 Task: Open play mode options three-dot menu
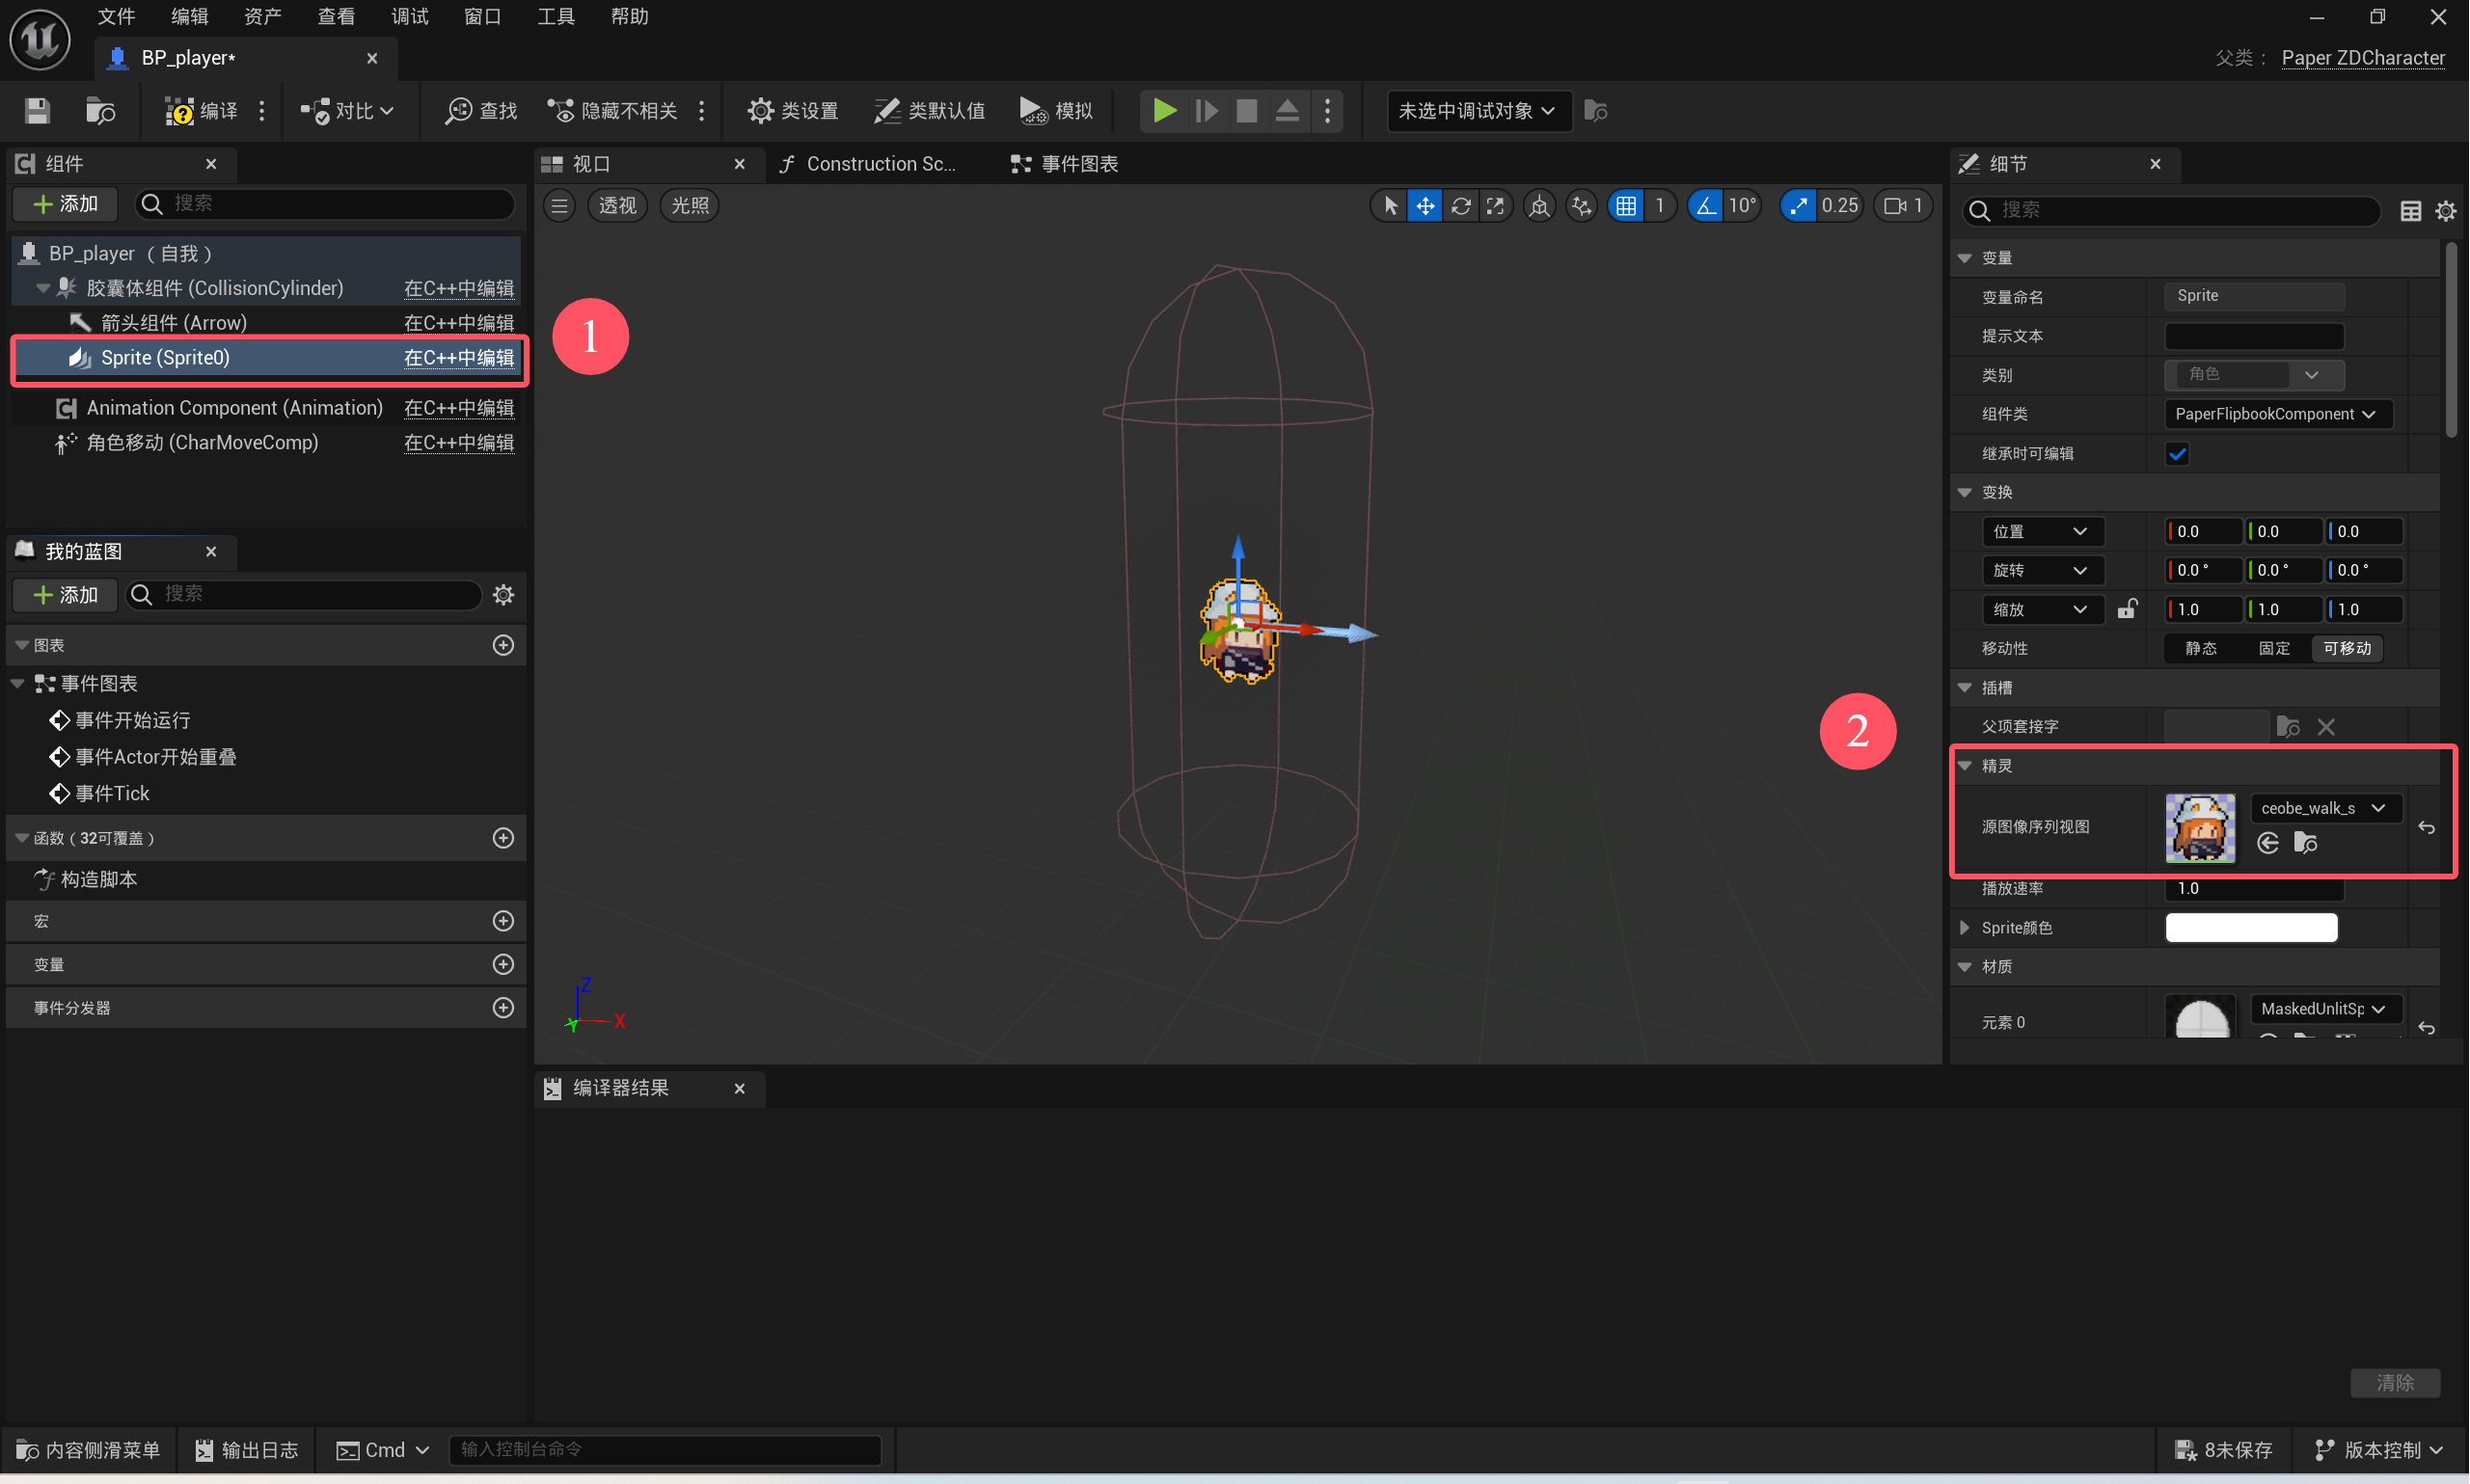pos(1328,111)
